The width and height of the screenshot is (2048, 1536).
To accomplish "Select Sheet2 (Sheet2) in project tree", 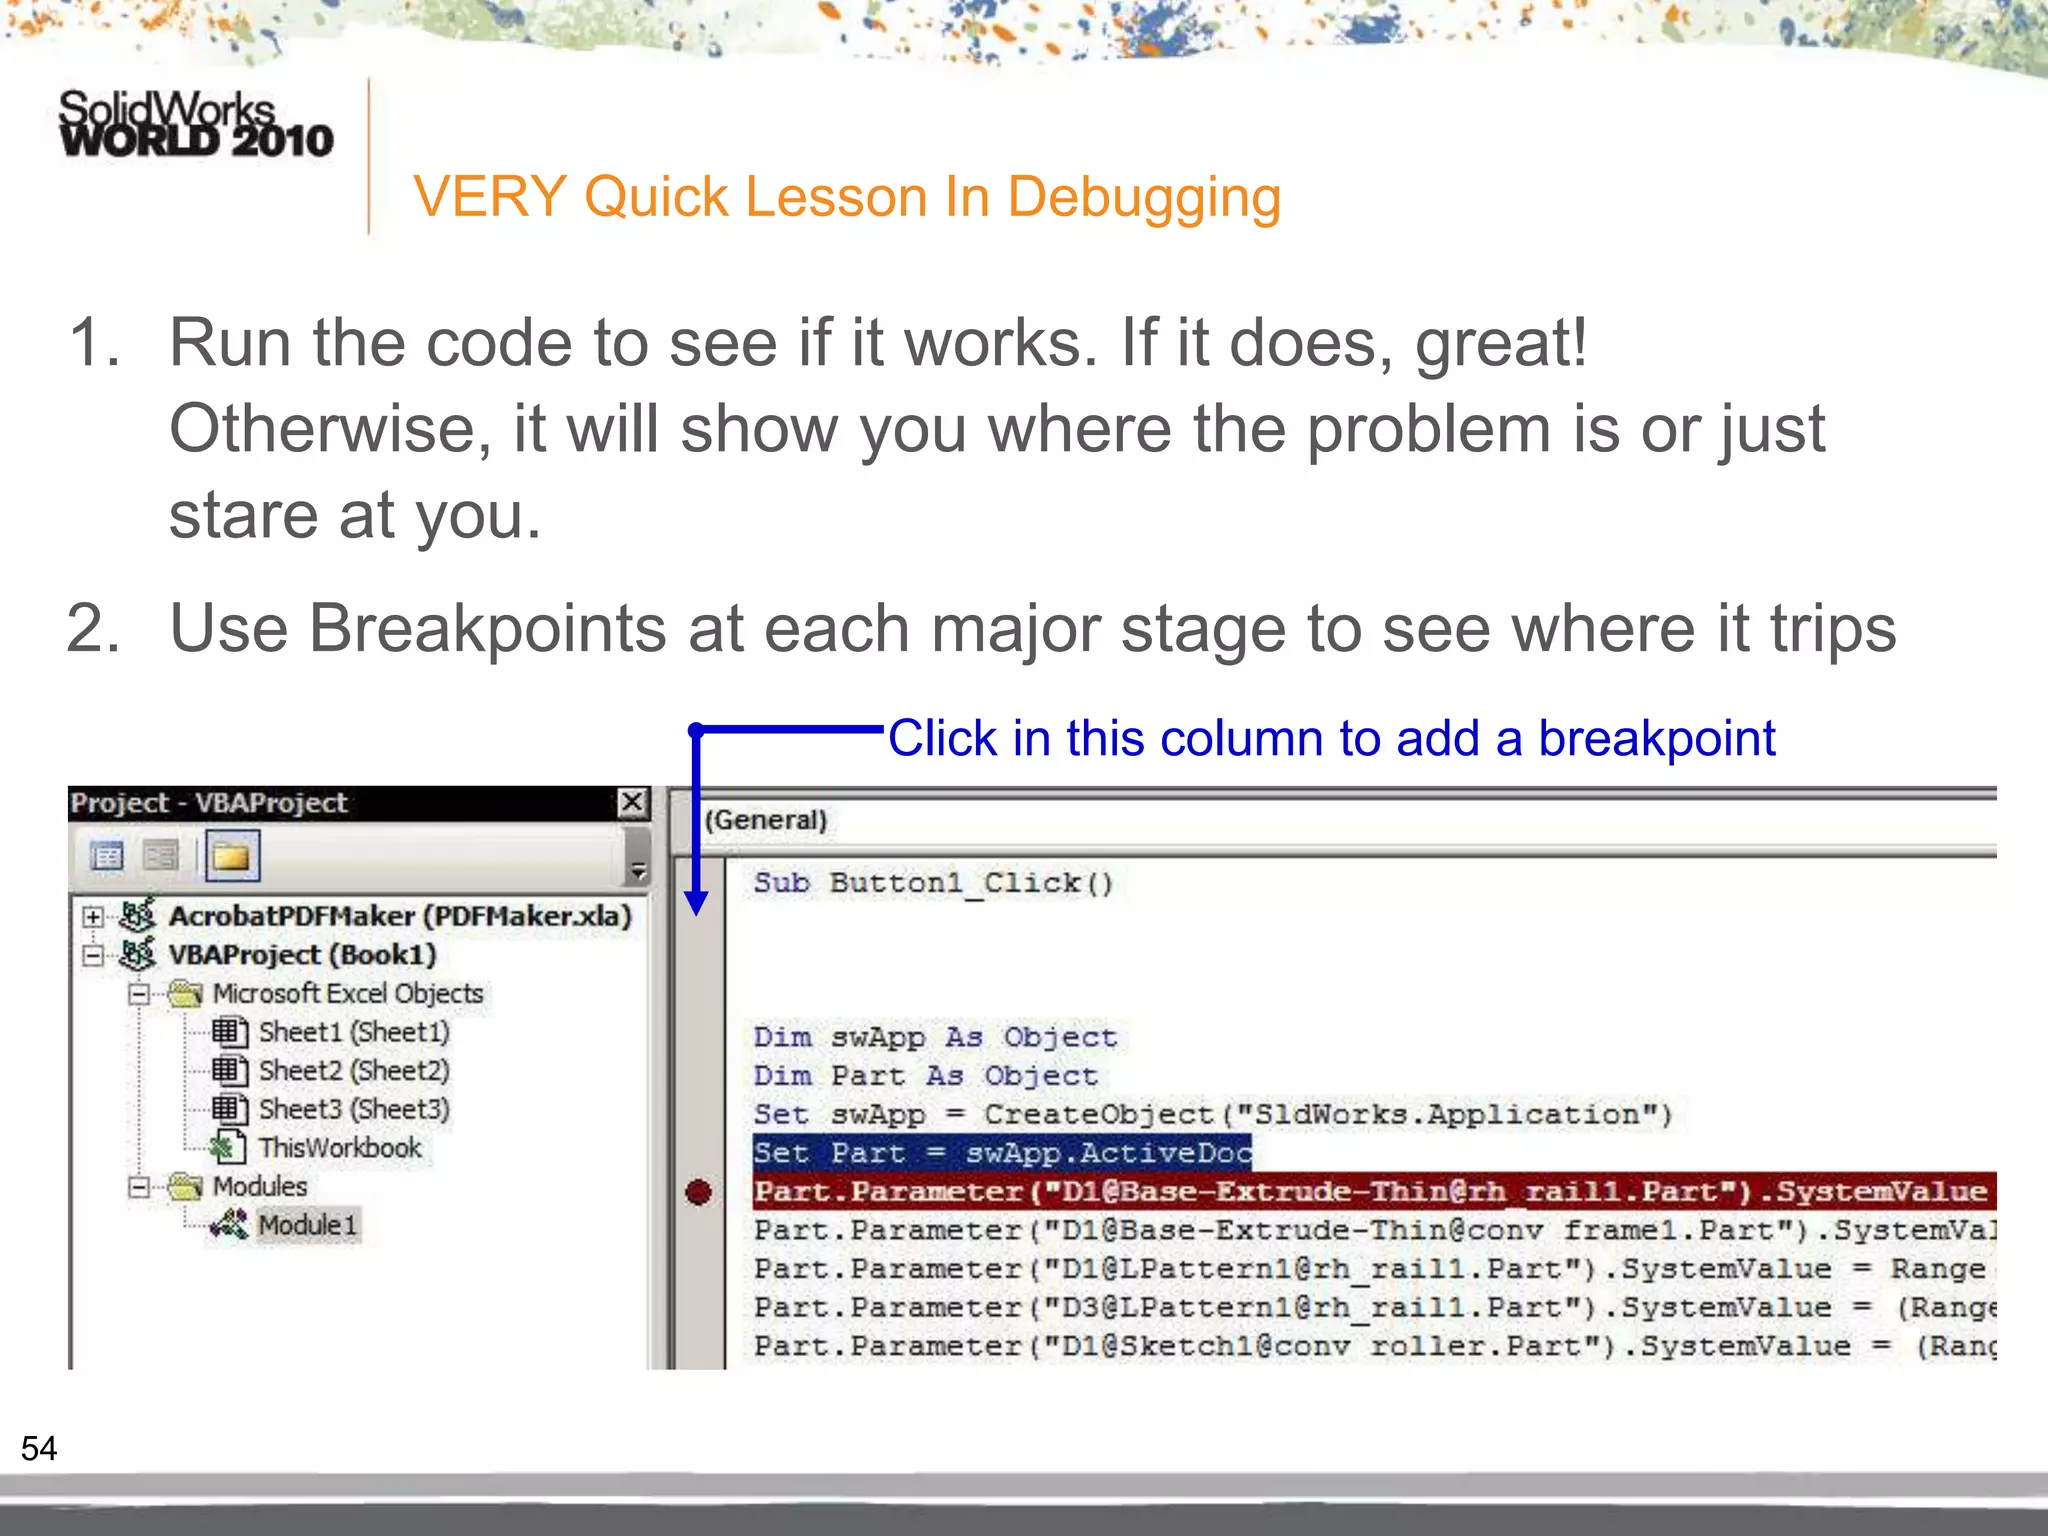I will pyautogui.click(x=353, y=1071).
